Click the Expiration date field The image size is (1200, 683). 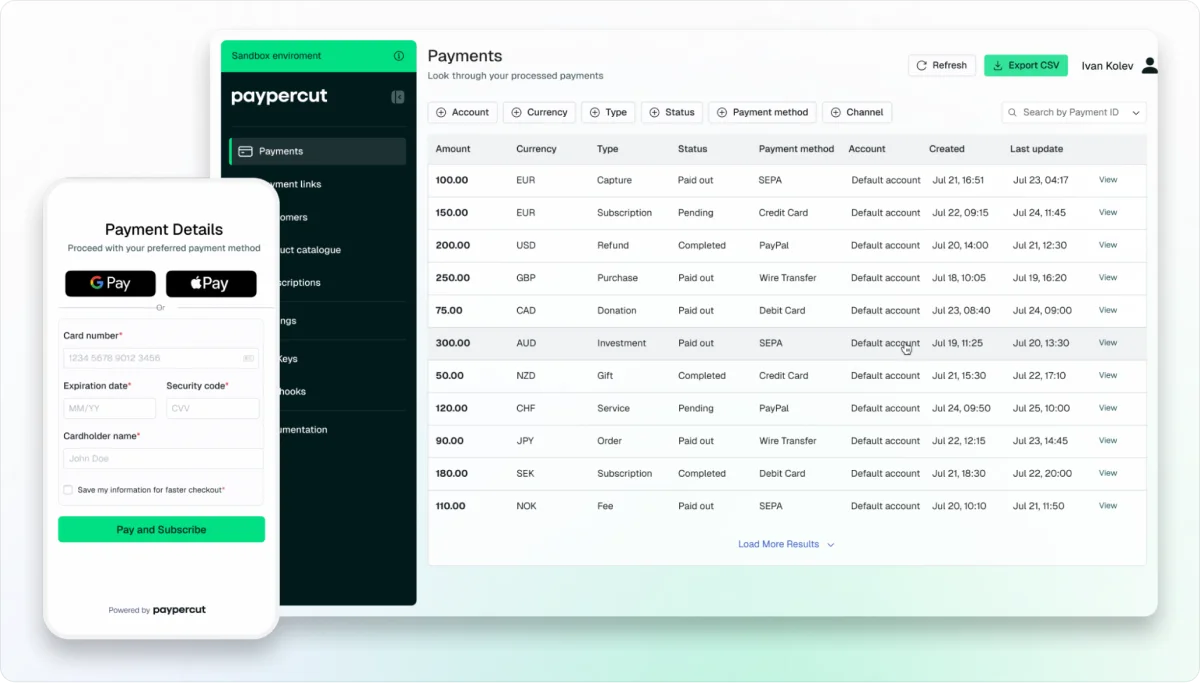(110, 408)
